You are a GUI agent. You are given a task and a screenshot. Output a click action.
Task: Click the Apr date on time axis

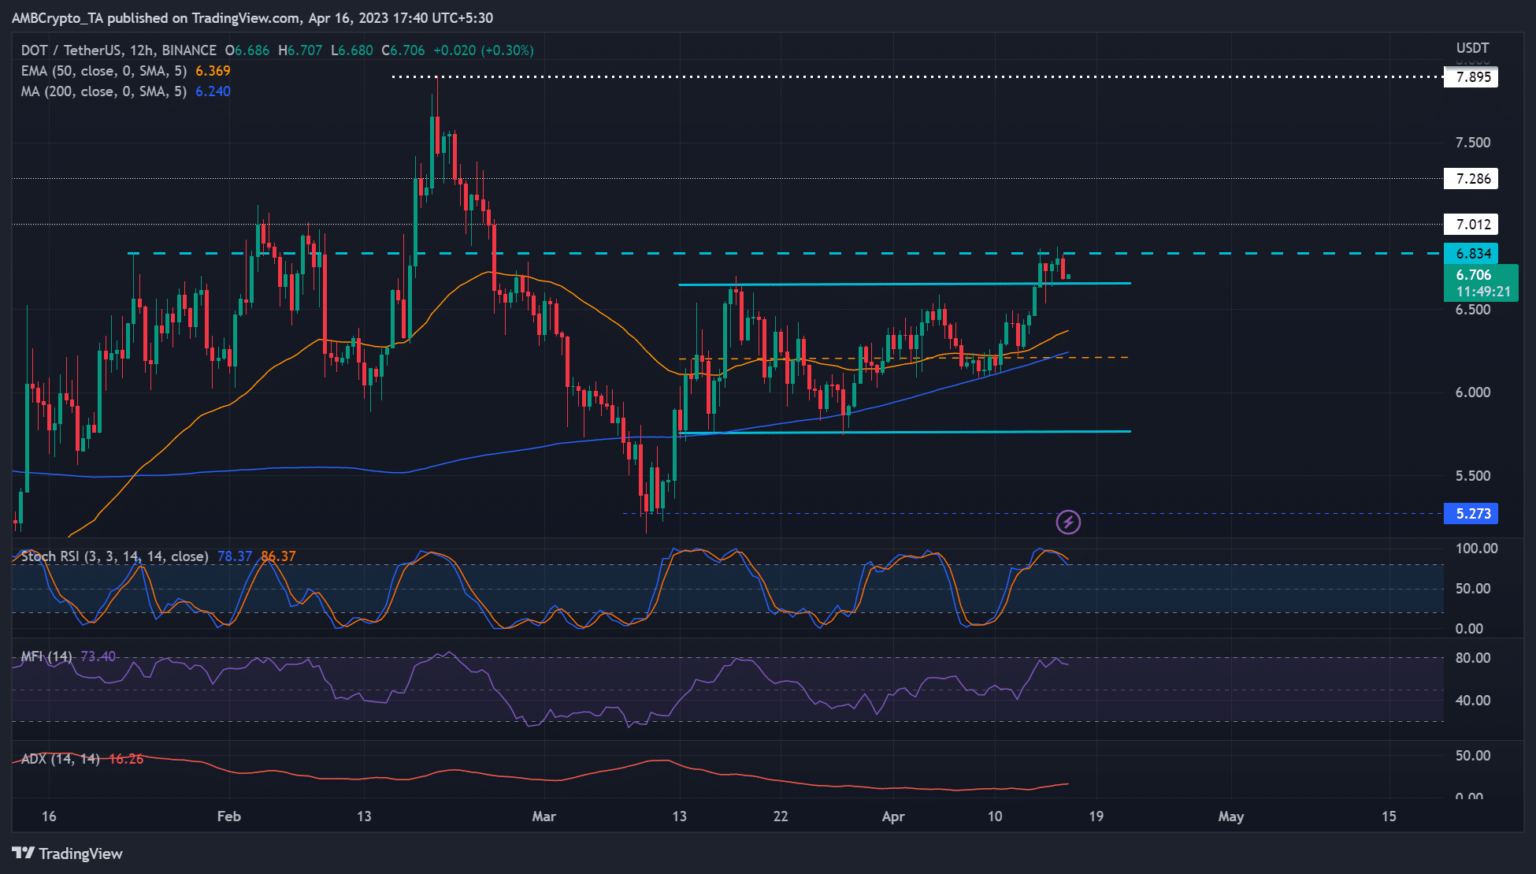tap(893, 816)
